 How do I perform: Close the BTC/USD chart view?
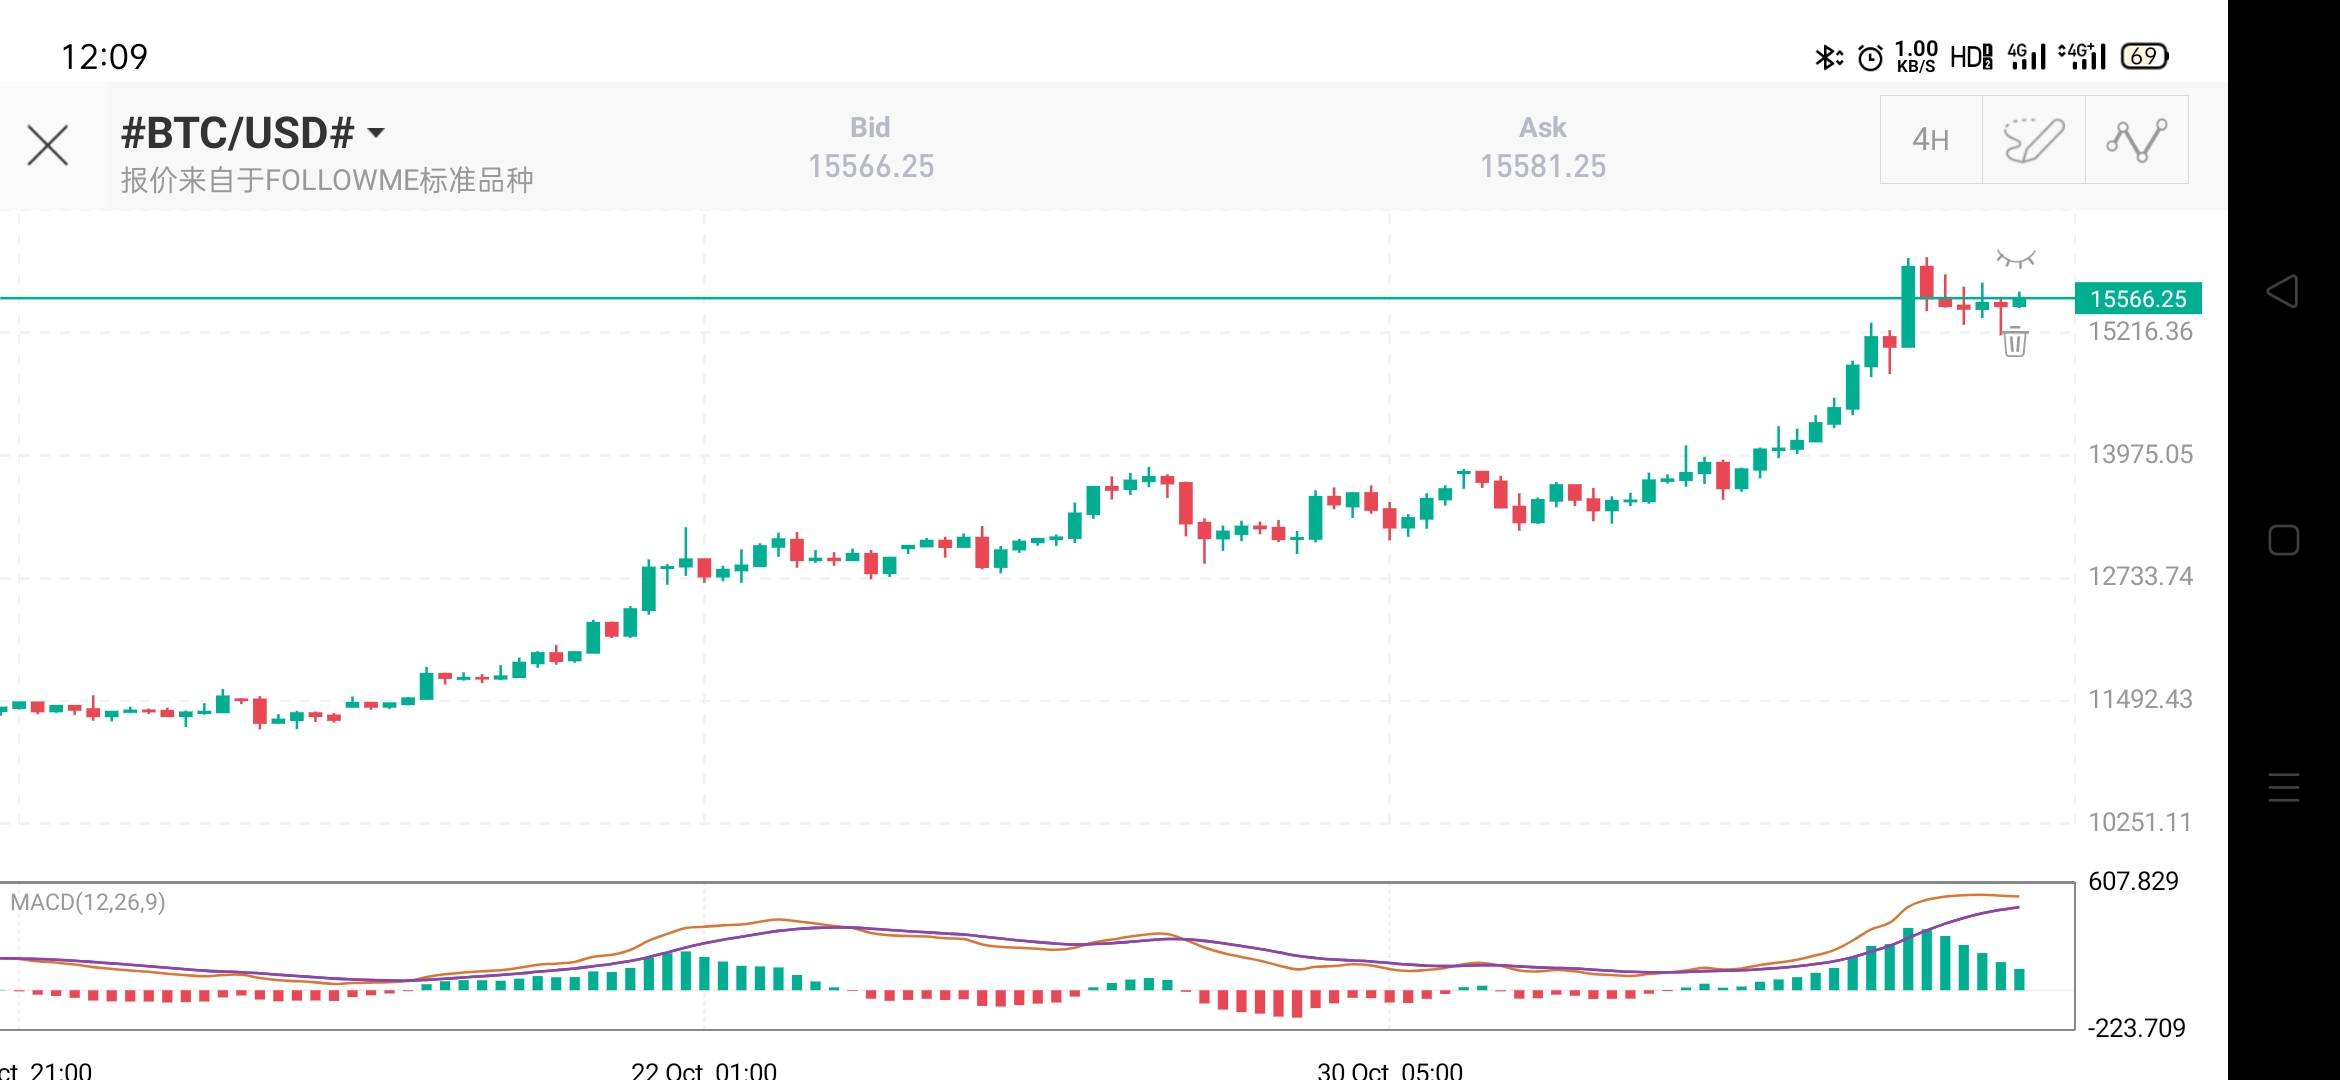pyautogui.click(x=47, y=146)
